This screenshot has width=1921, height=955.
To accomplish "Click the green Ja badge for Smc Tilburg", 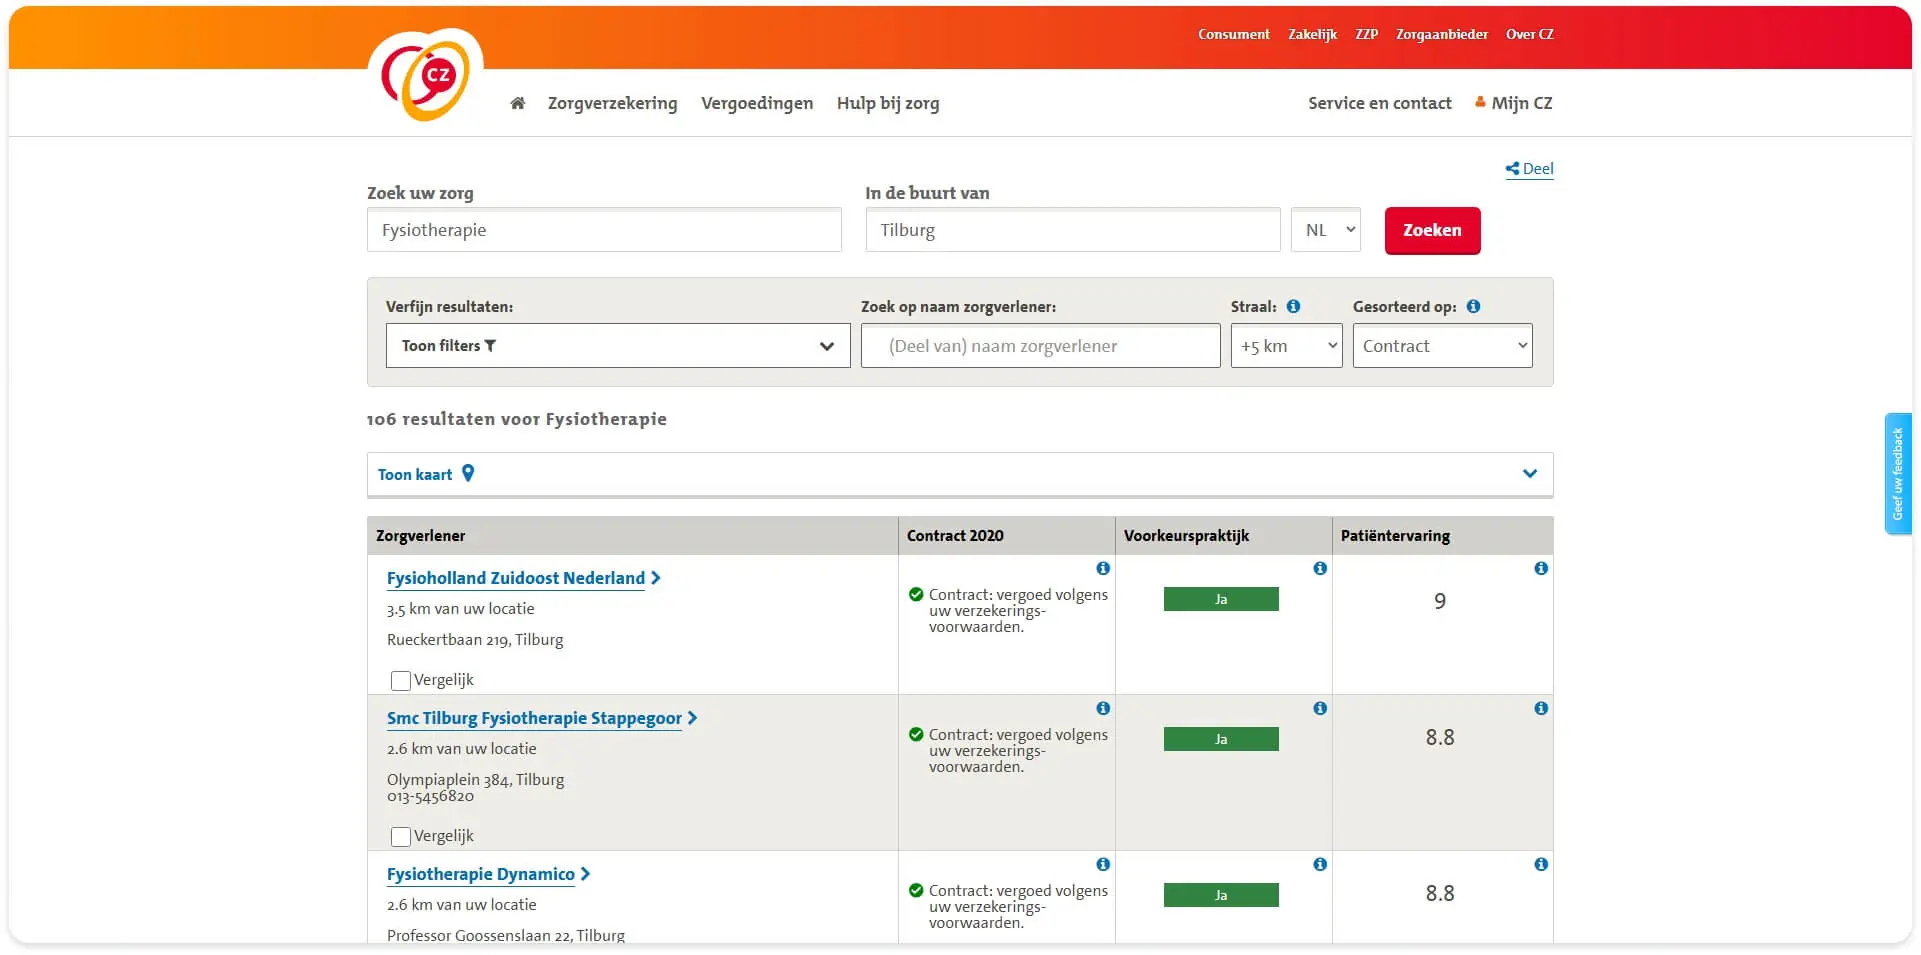I will tap(1221, 739).
